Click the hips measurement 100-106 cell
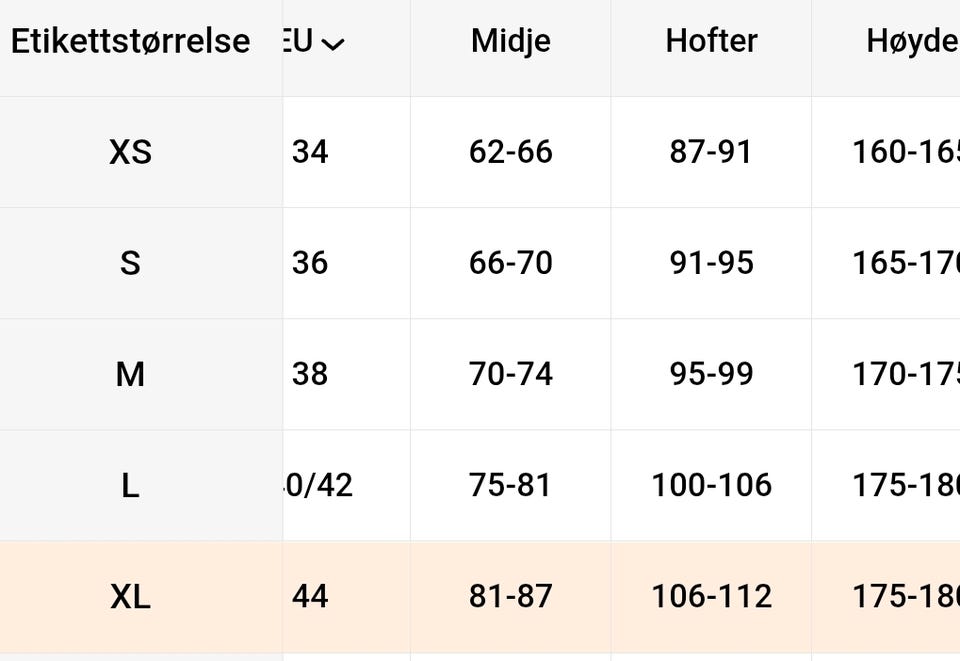The width and height of the screenshot is (960, 661). click(x=711, y=486)
